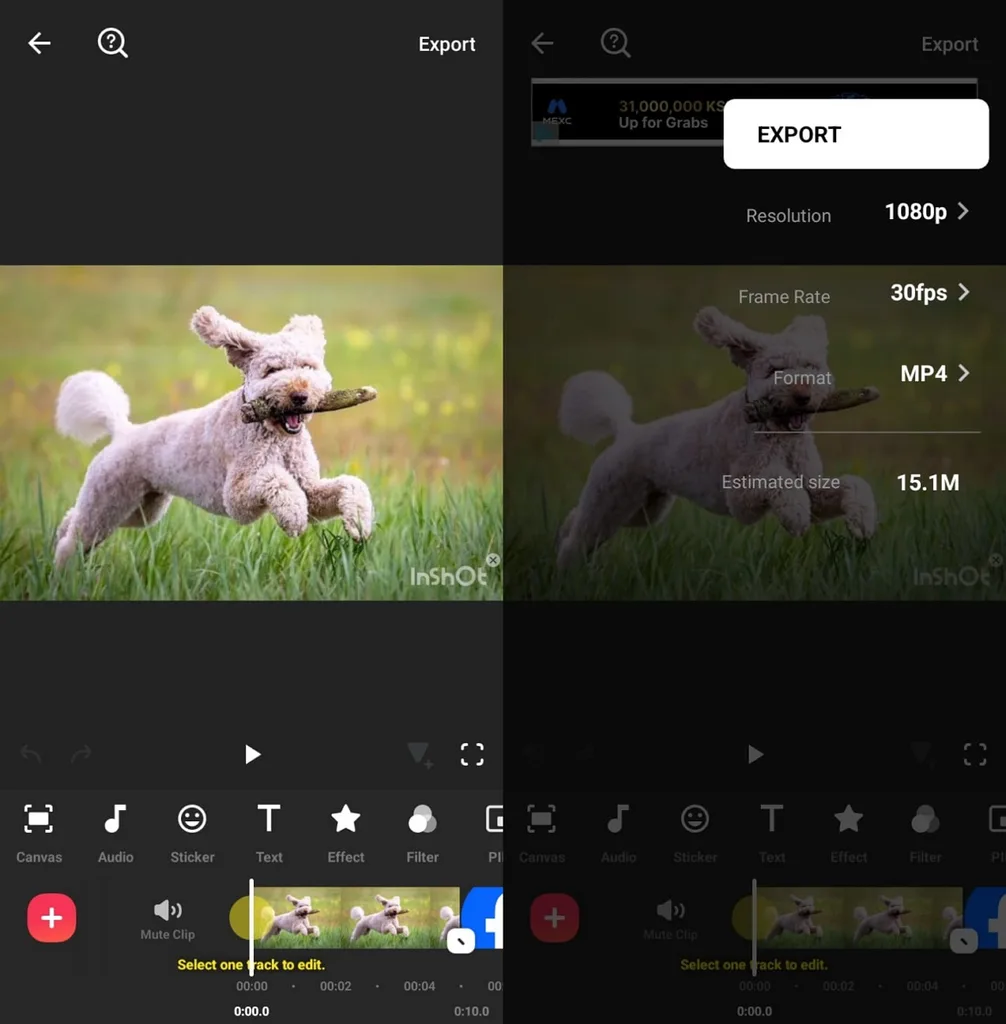Enter fullscreen preview in left screen
Screen dimensions: 1006x1024
tap(472, 754)
